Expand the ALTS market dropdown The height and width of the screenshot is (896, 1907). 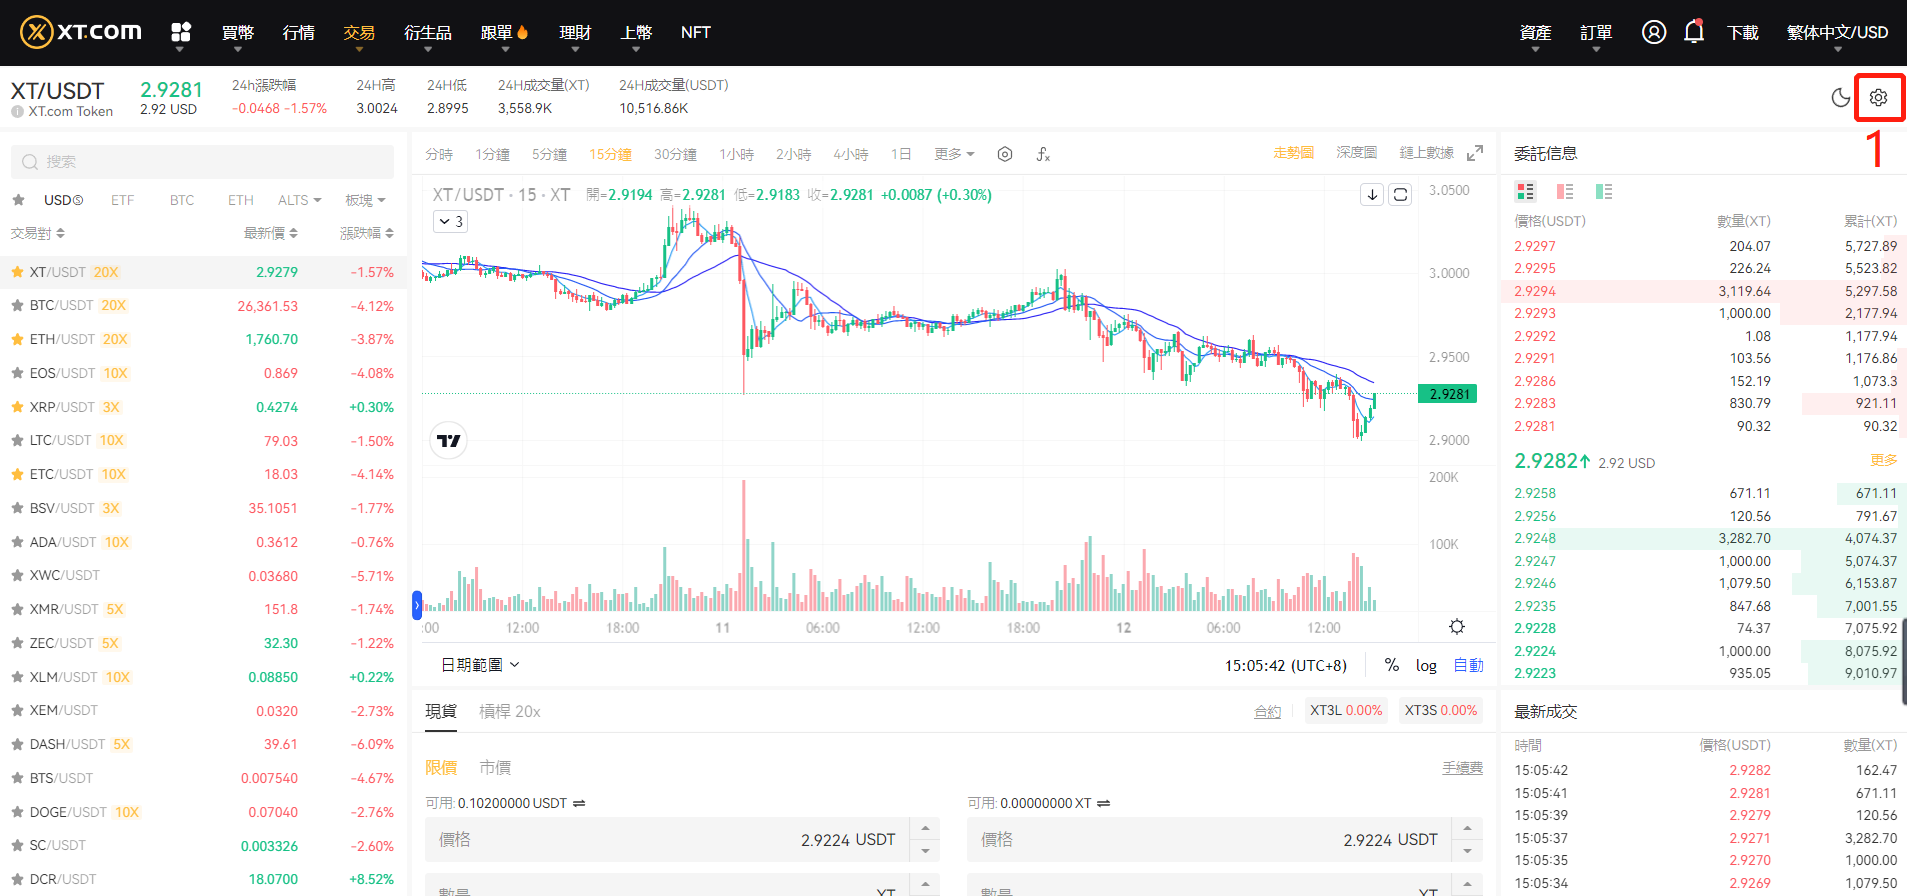pyautogui.click(x=299, y=200)
